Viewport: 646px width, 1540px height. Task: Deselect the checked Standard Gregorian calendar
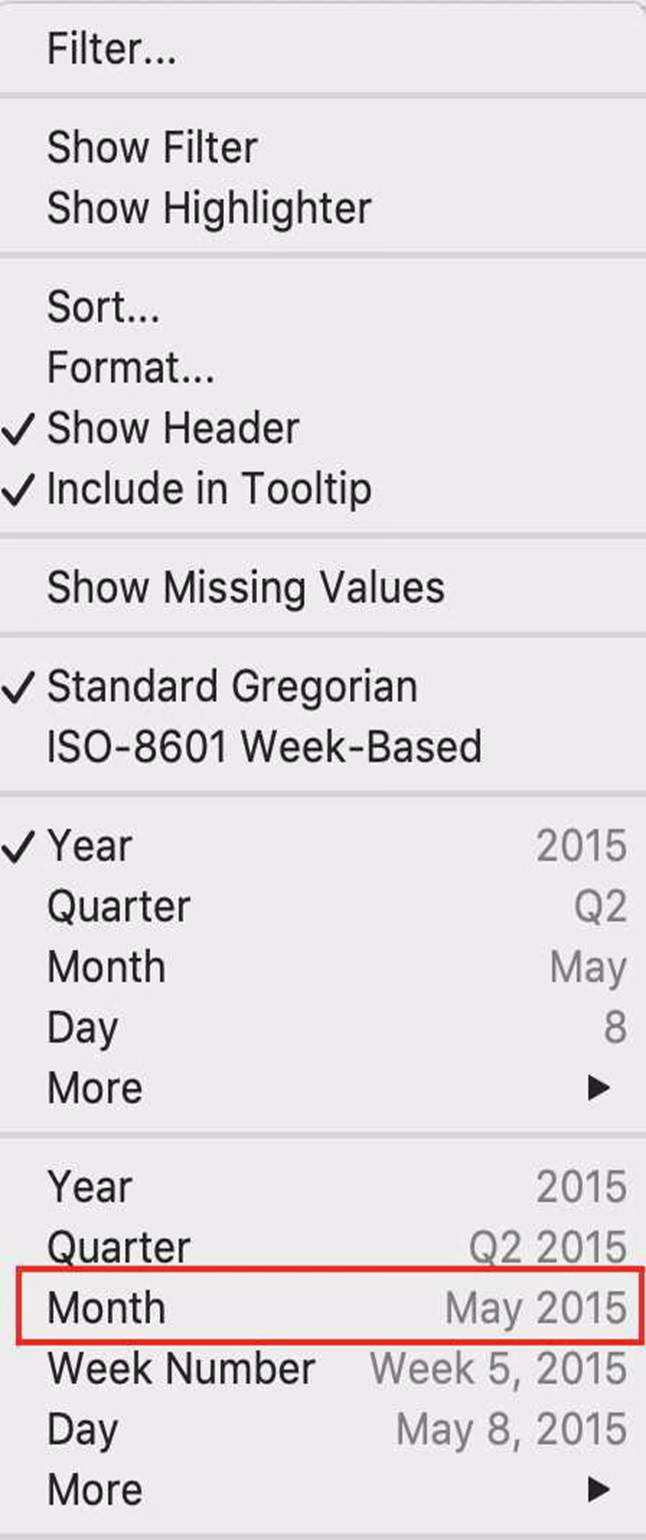point(231,687)
